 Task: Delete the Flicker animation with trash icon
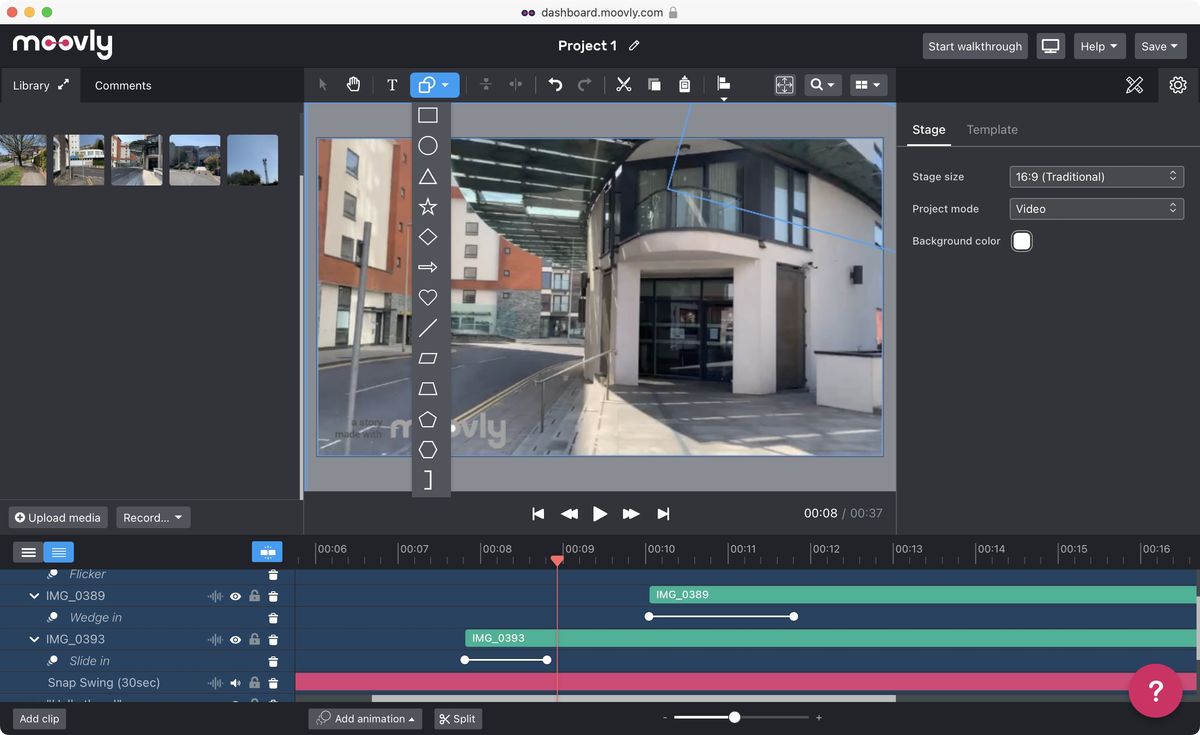(273, 575)
